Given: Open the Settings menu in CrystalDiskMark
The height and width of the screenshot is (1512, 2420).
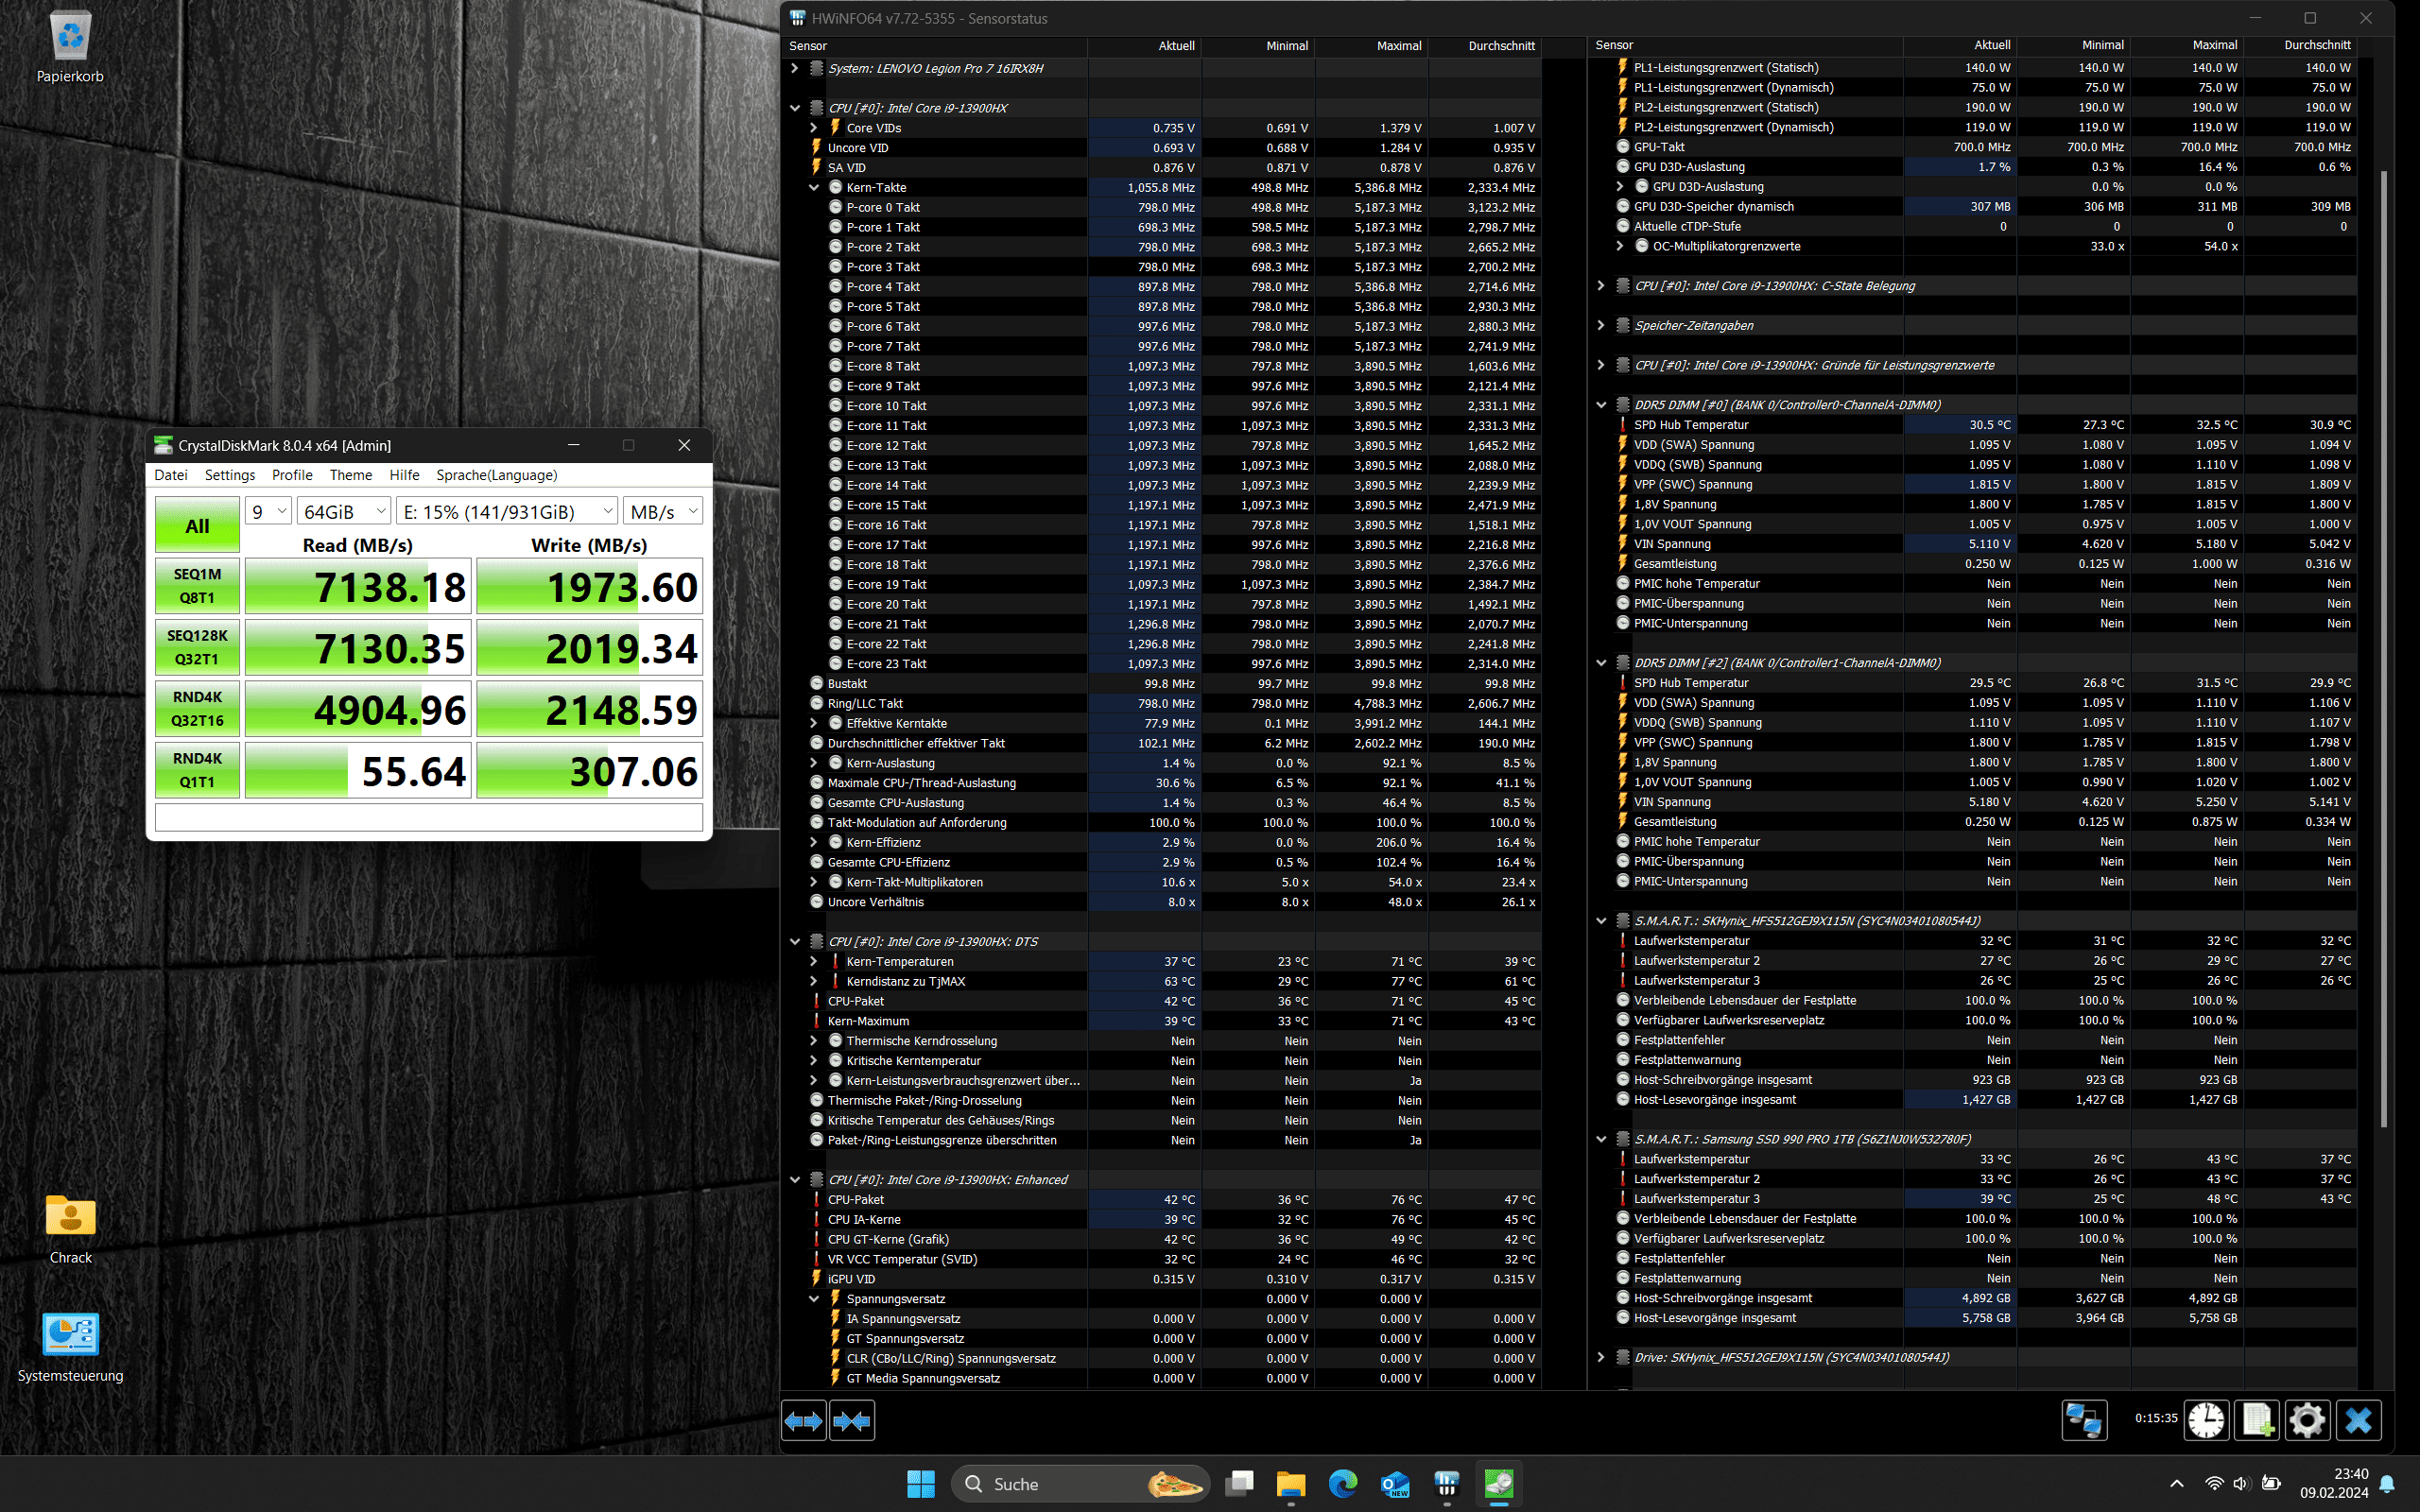Looking at the screenshot, I should tap(229, 475).
